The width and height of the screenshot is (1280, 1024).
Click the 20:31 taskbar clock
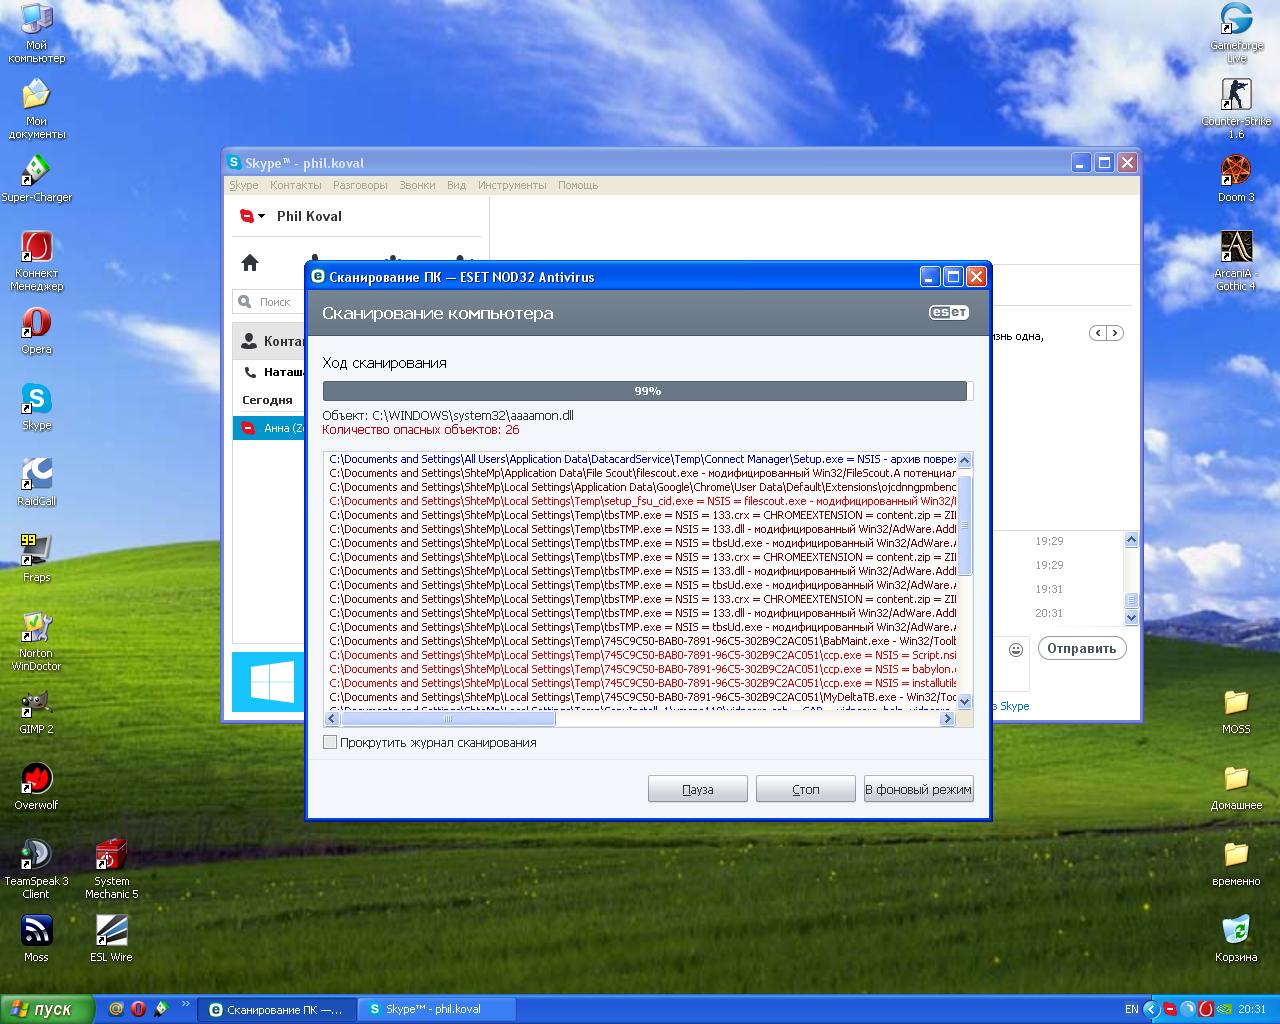coord(1251,1009)
